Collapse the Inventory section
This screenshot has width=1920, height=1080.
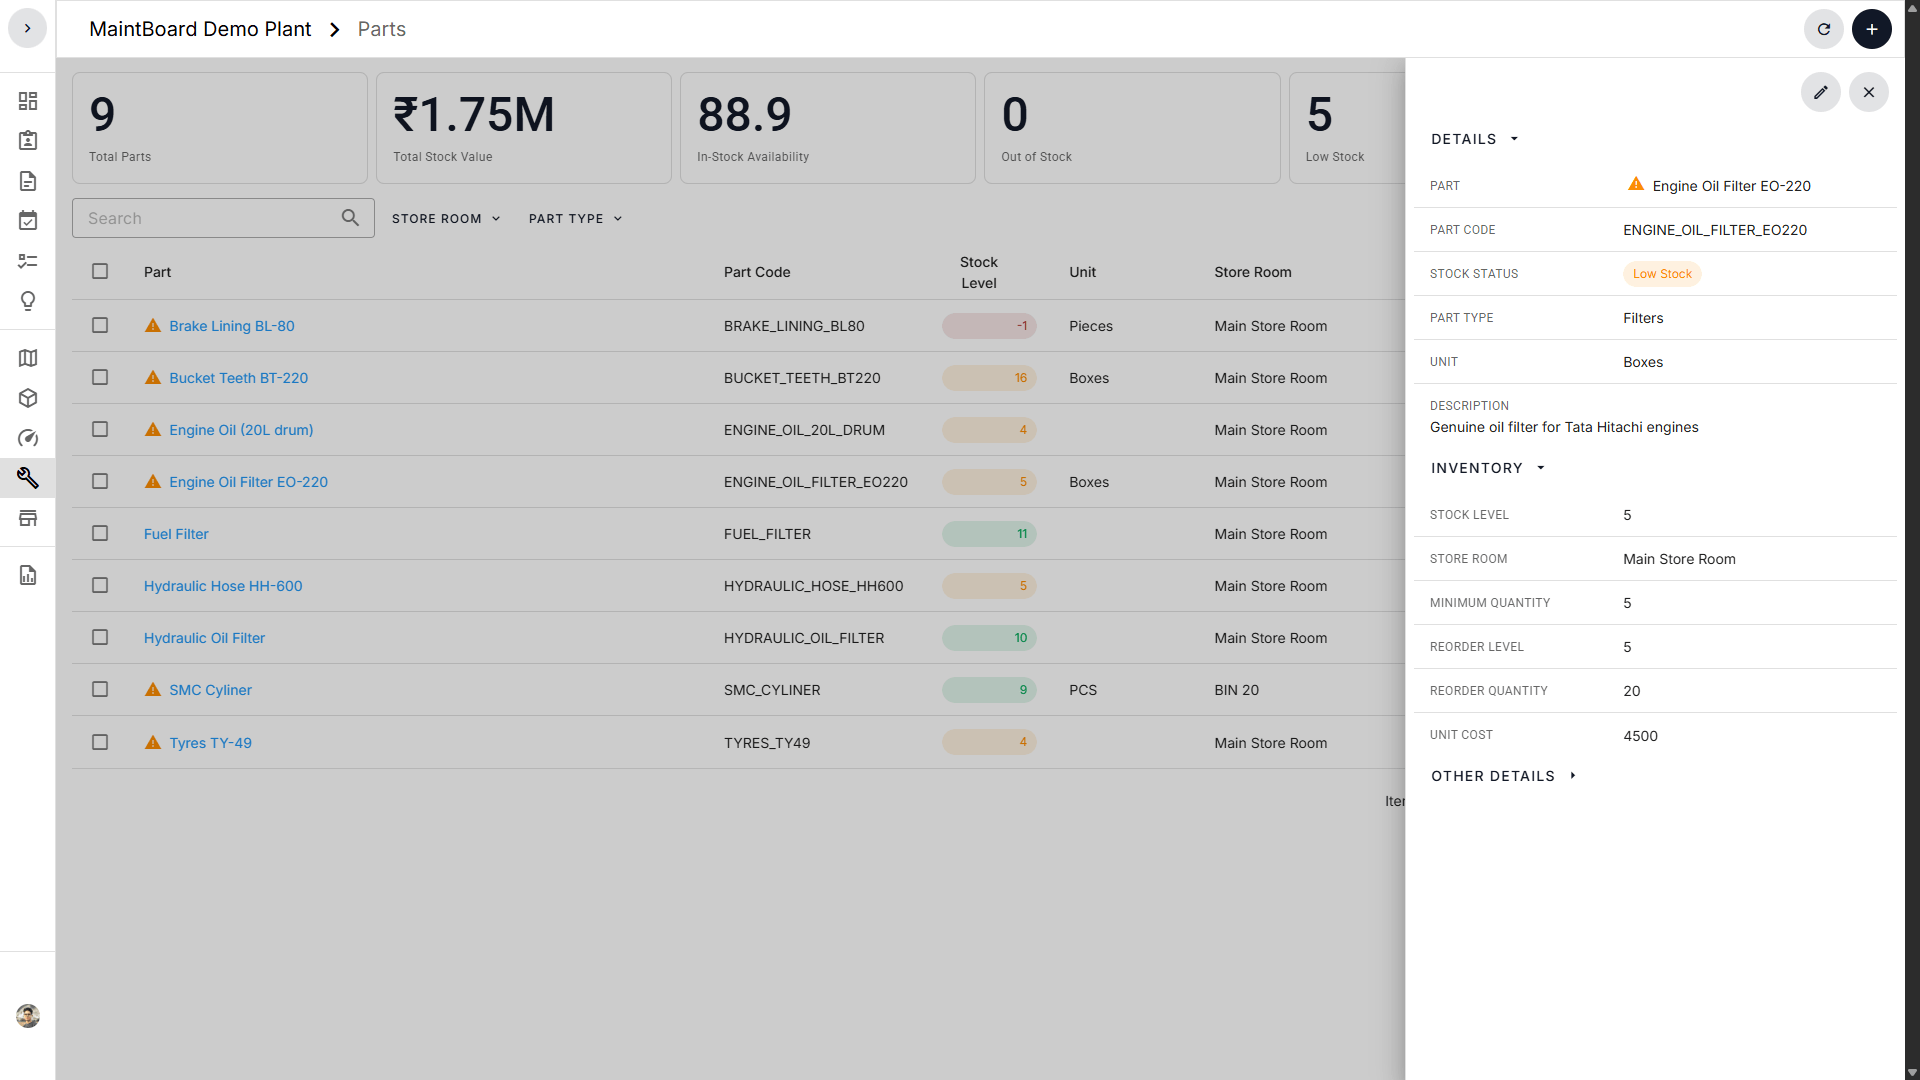[1487, 468]
